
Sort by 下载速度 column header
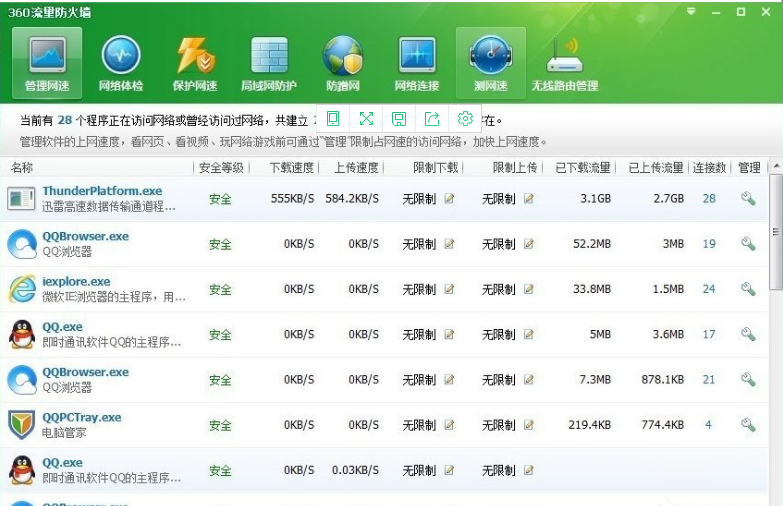coord(292,168)
